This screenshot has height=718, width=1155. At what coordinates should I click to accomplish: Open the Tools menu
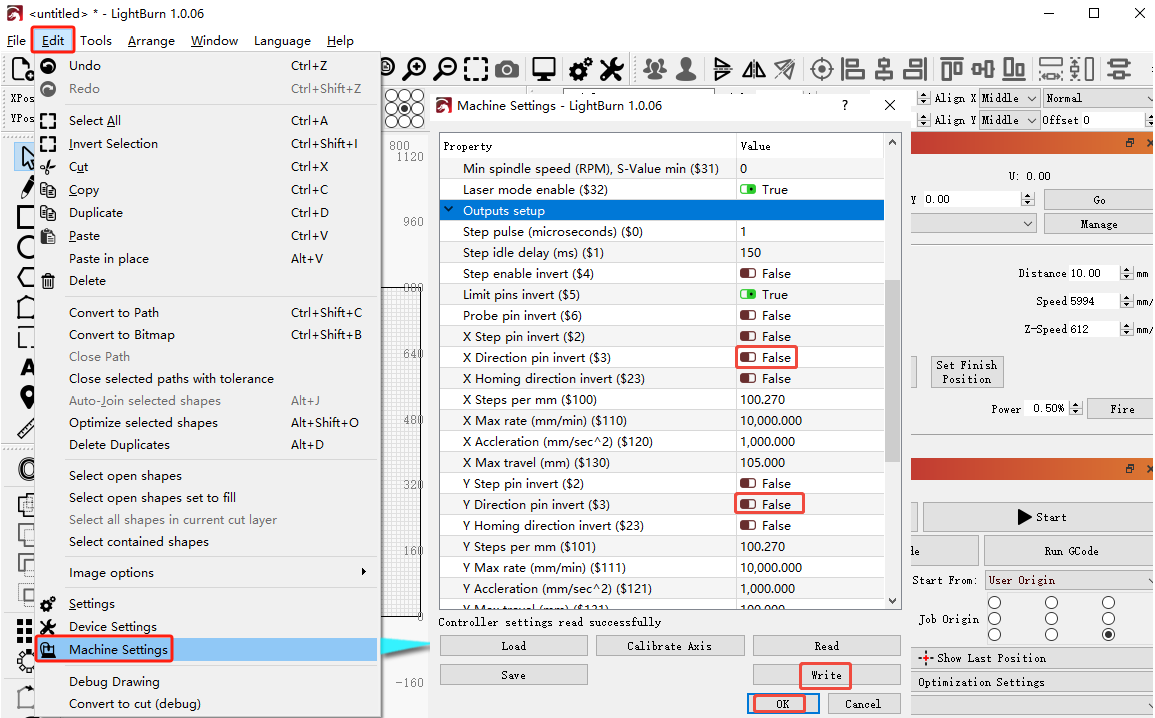coord(96,41)
